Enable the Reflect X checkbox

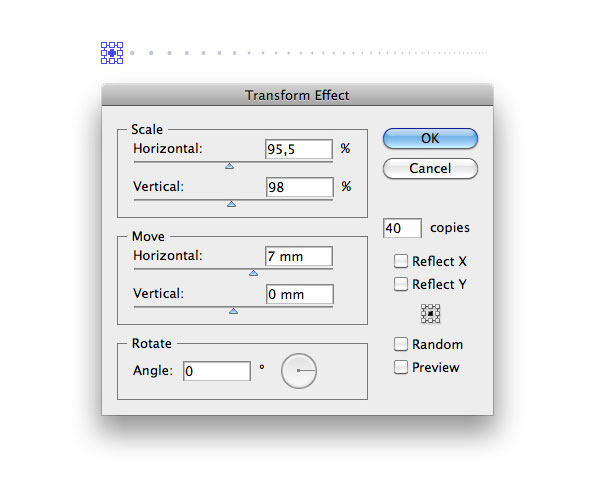[401, 261]
